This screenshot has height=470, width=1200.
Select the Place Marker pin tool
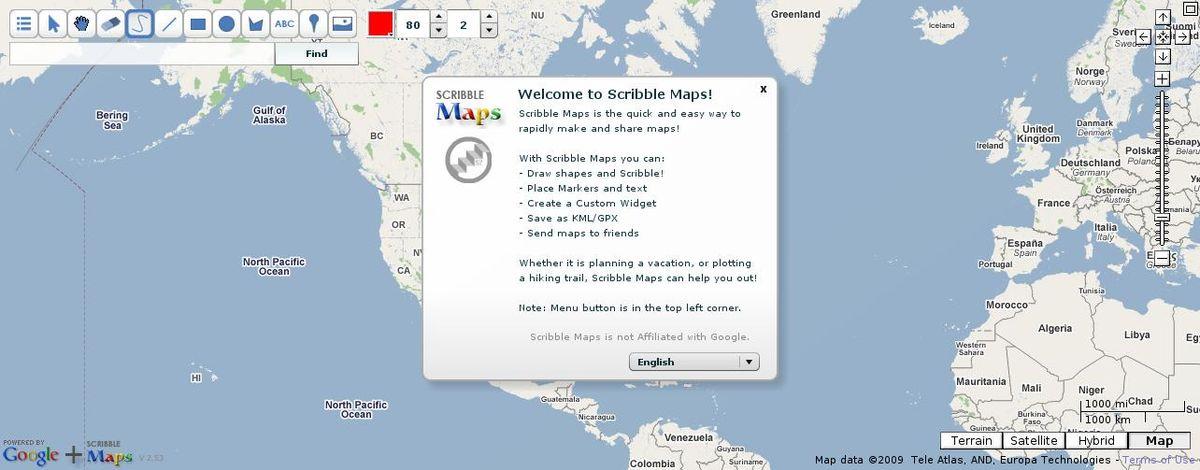point(314,24)
